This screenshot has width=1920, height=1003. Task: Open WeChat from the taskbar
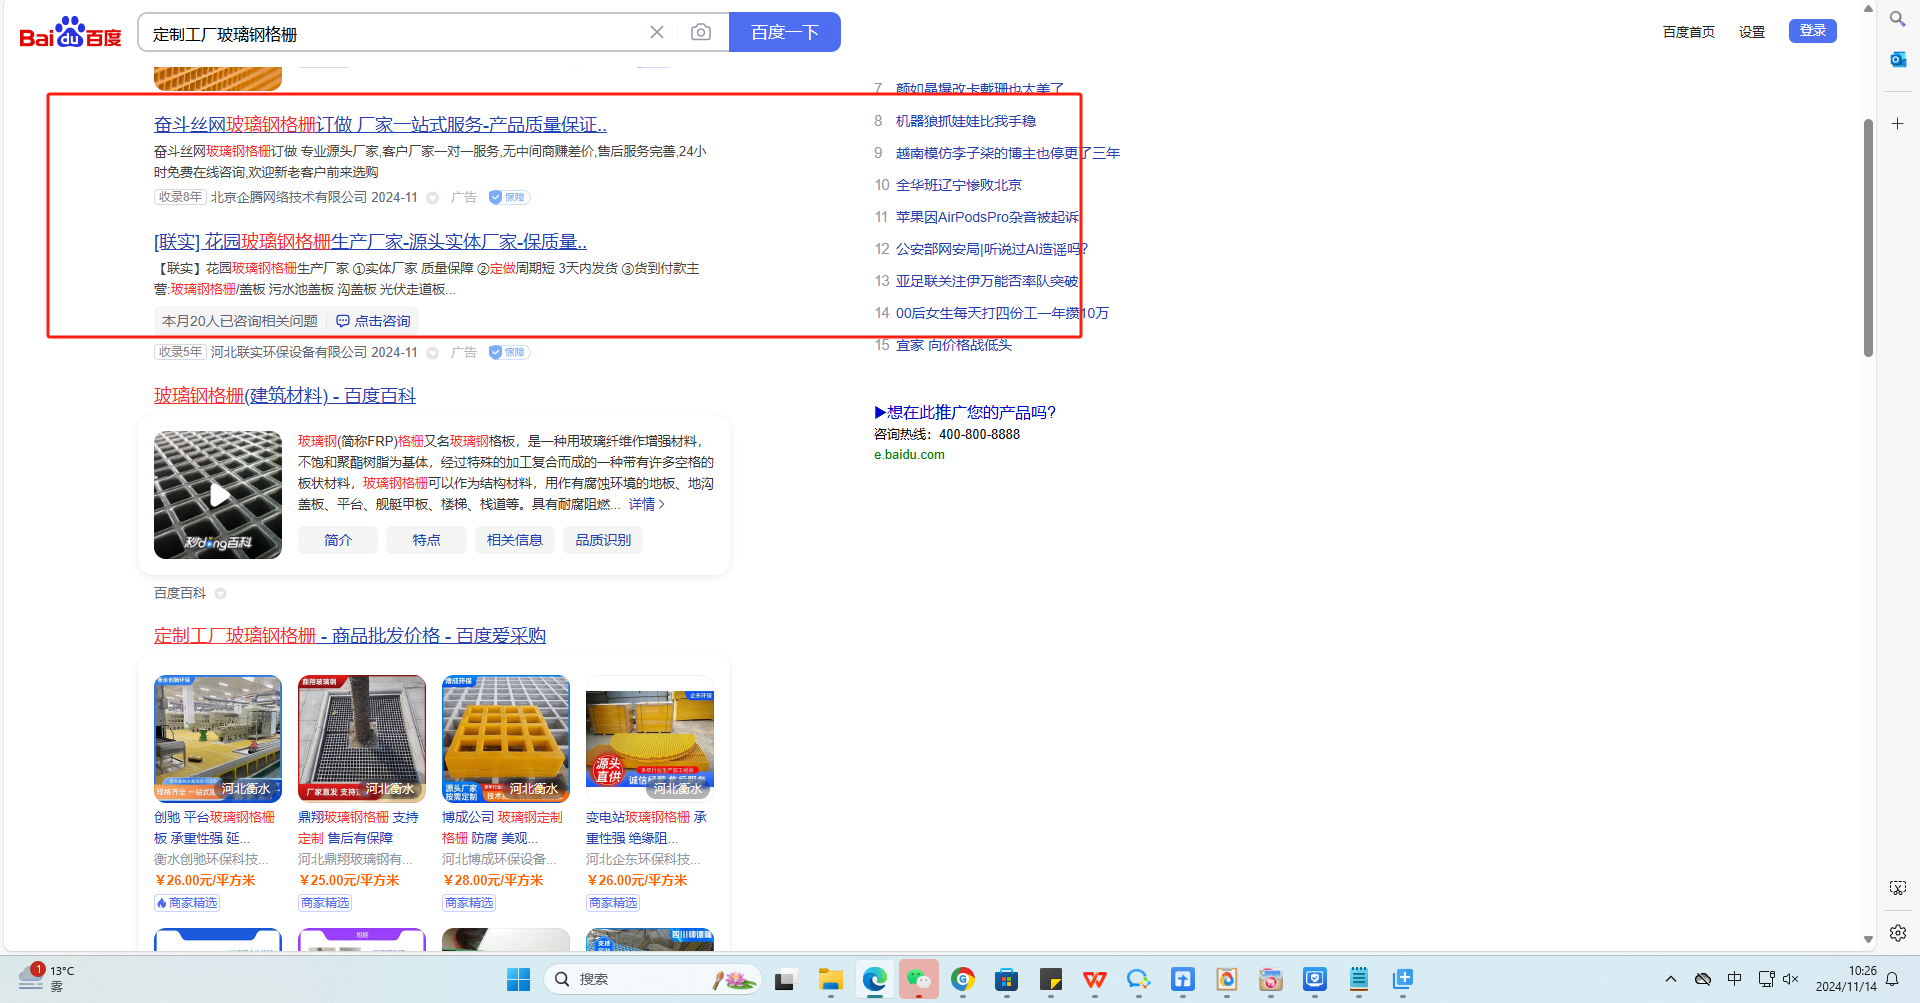(x=918, y=980)
